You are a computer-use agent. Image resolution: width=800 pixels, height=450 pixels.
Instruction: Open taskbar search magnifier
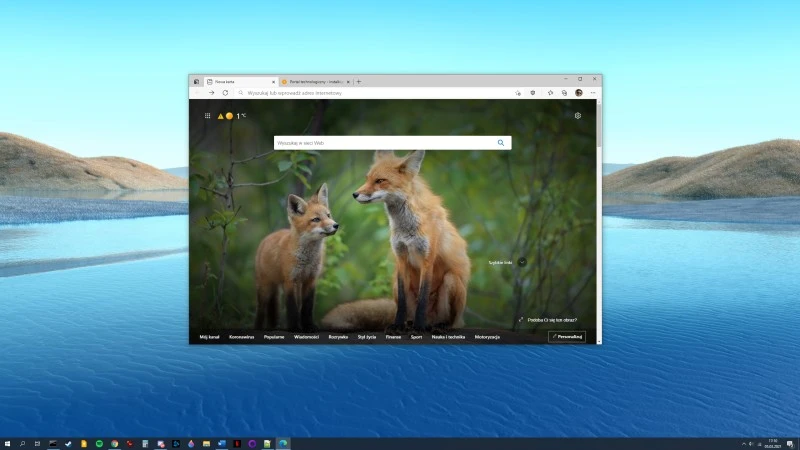(22, 444)
